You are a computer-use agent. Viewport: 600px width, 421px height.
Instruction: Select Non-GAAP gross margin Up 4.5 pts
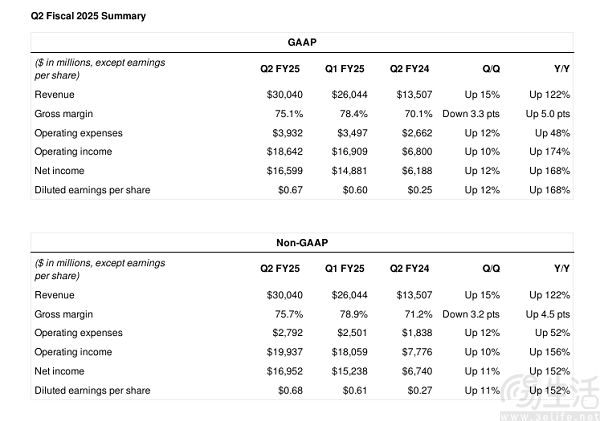pos(548,314)
